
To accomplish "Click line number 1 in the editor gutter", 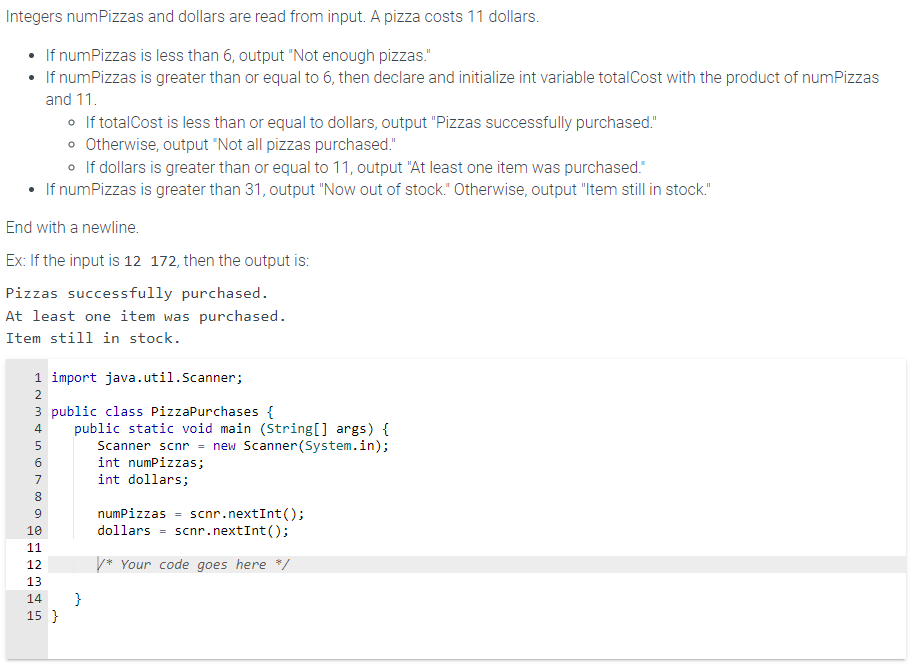I will 38,377.
